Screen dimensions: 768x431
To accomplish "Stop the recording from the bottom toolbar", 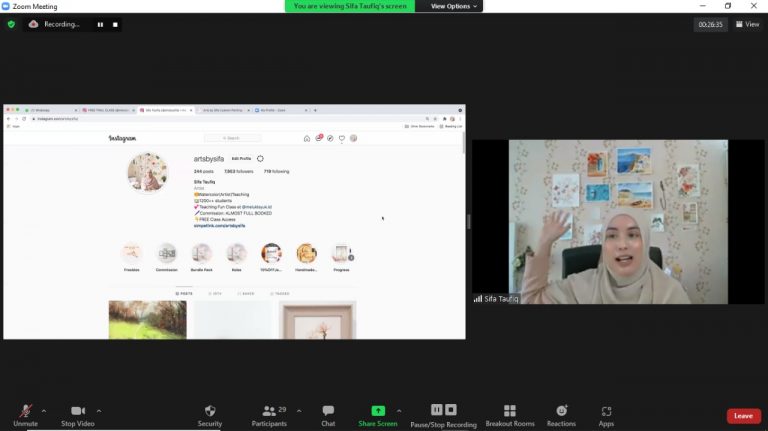I will click(x=451, y=409).
